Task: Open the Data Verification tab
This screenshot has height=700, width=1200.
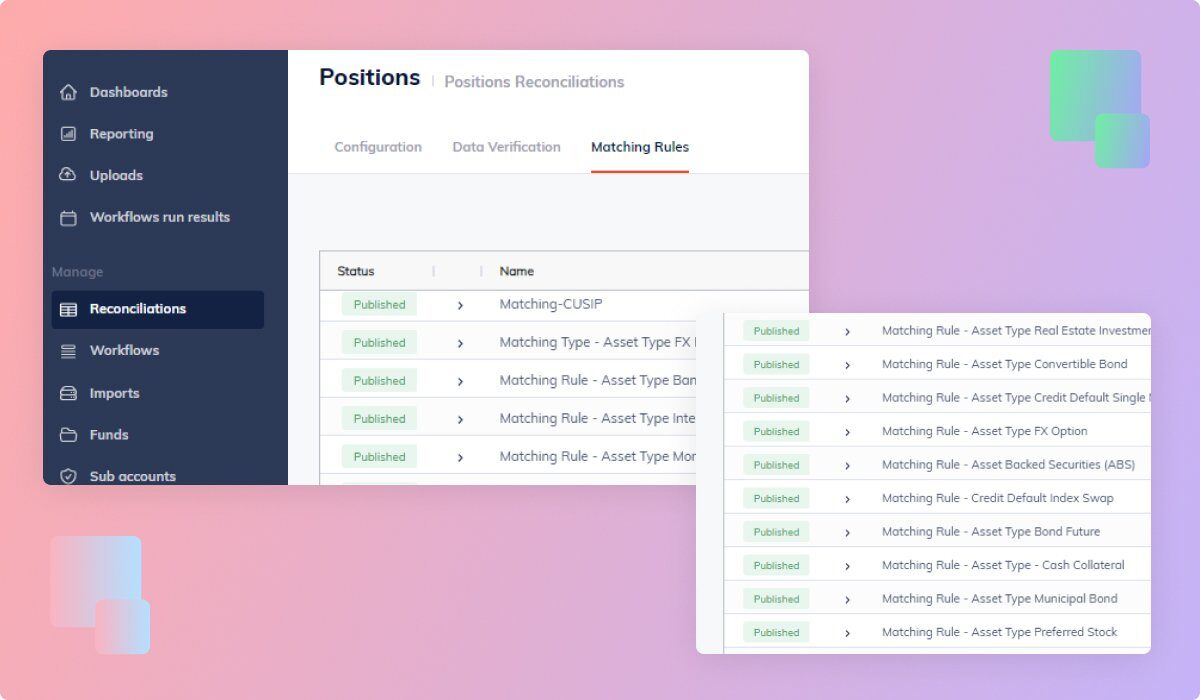Action: [506, 146]
